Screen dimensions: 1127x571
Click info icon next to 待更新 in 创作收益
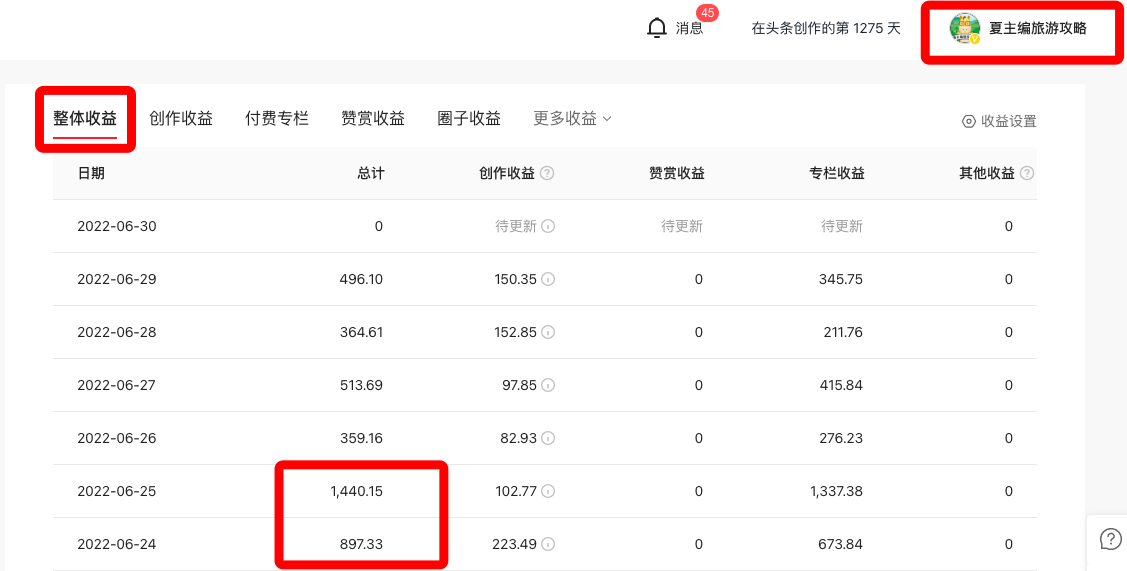(548, 227)
